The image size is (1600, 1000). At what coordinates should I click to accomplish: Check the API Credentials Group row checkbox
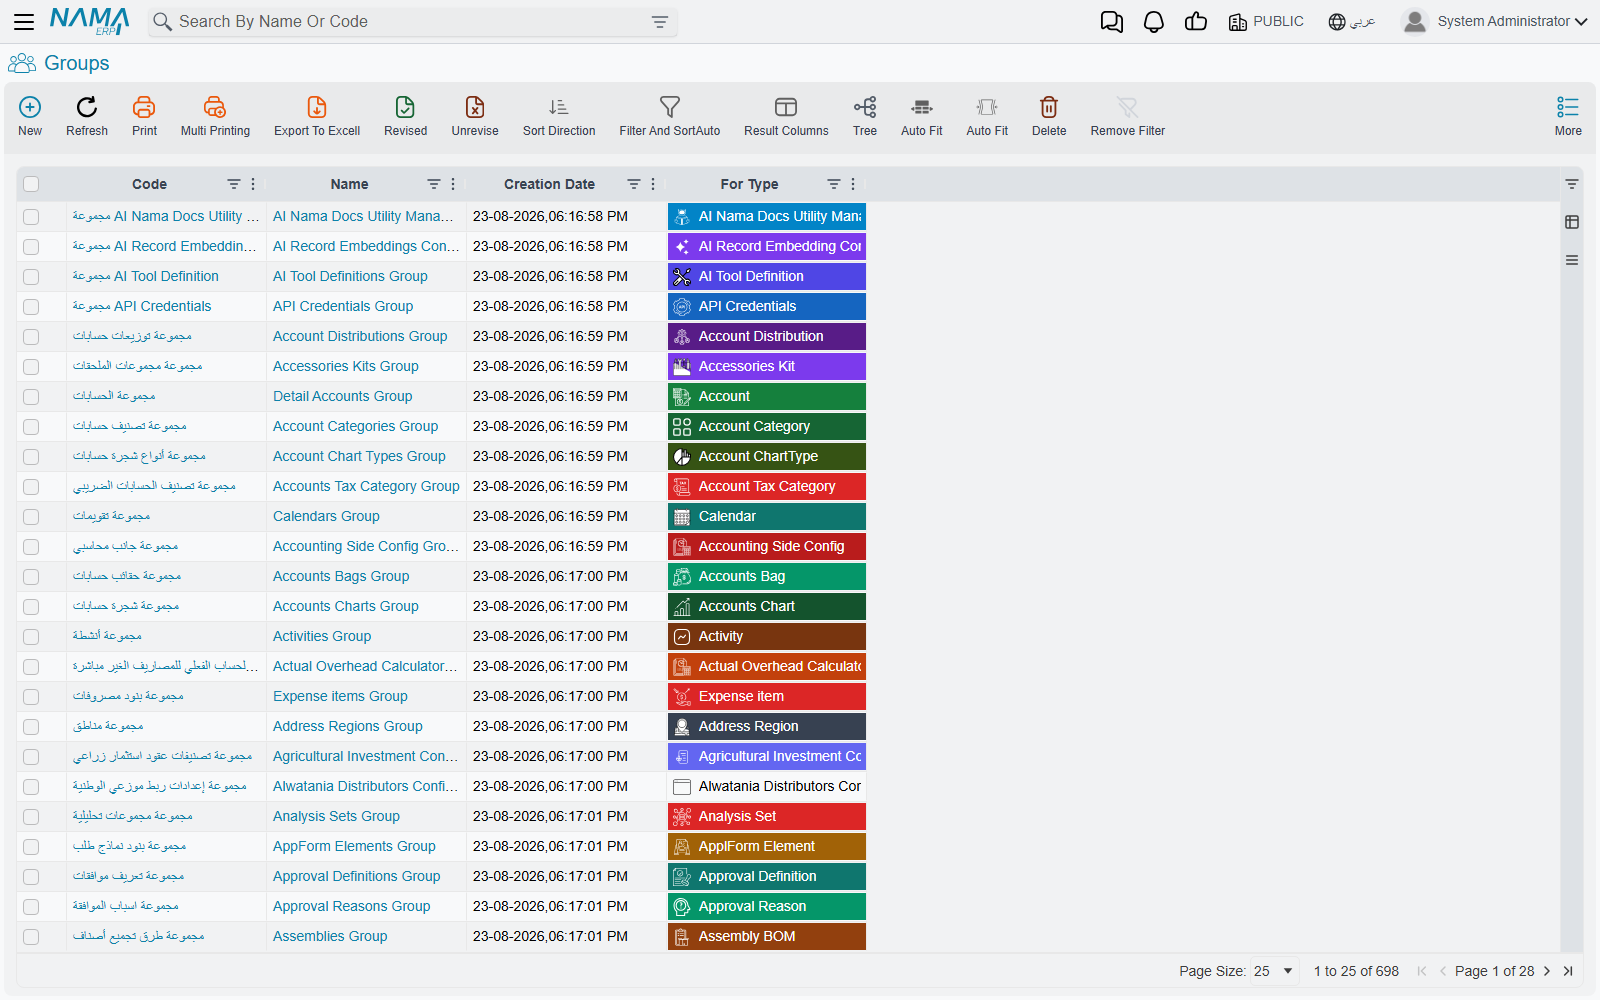[31, 307]
